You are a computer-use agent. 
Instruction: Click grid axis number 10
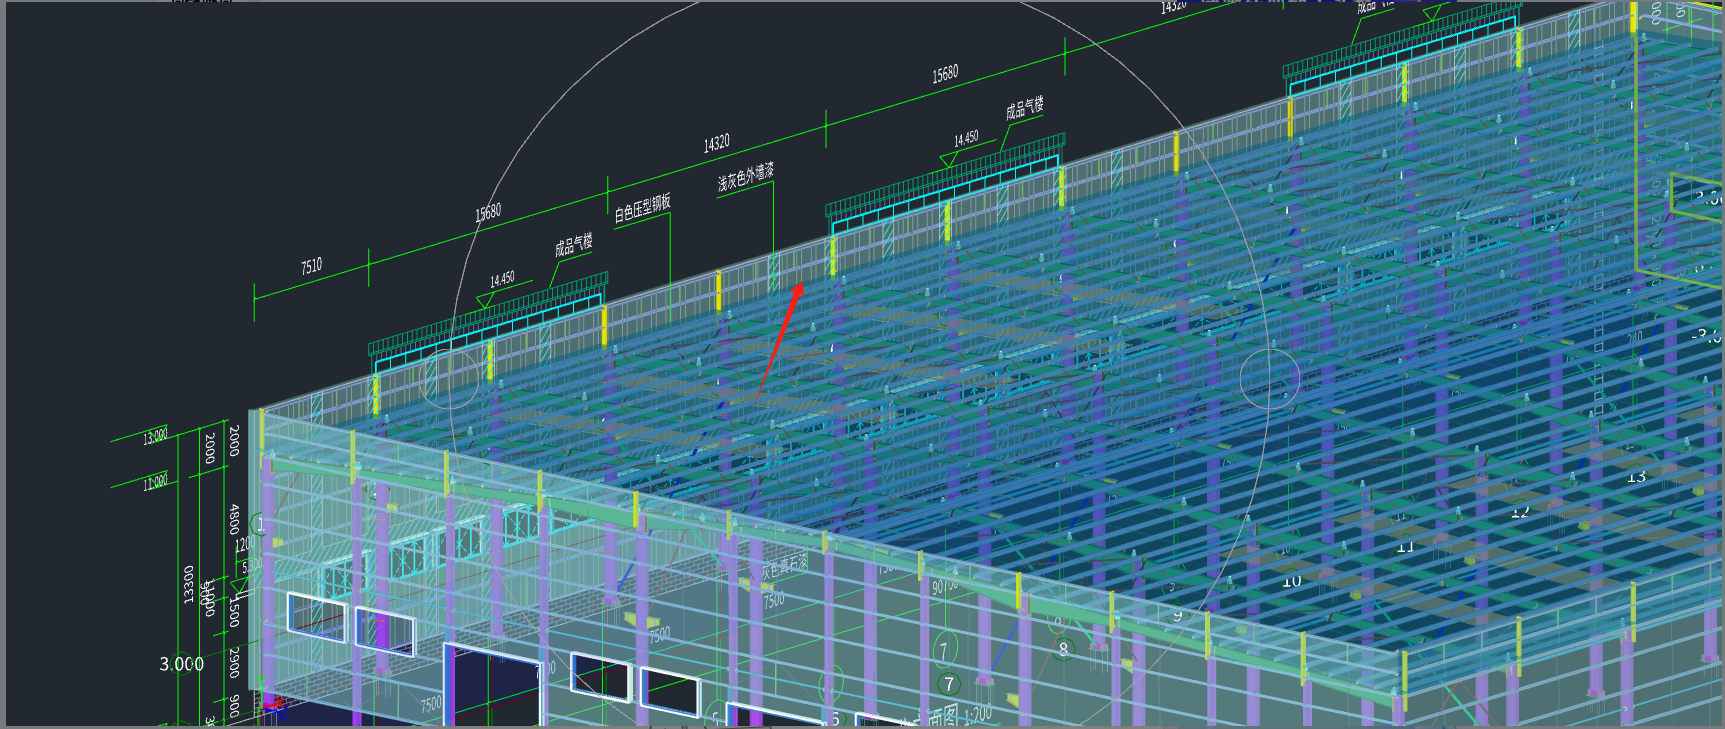point(1291,581)
